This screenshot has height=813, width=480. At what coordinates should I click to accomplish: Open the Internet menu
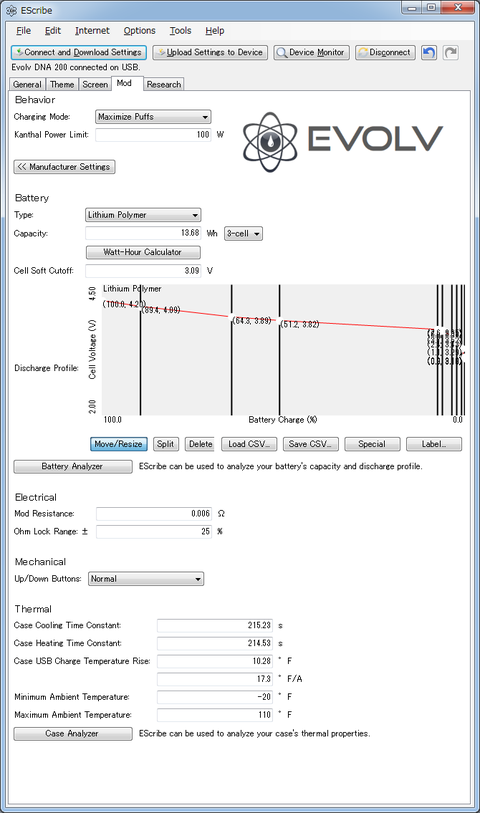(92, 31)
